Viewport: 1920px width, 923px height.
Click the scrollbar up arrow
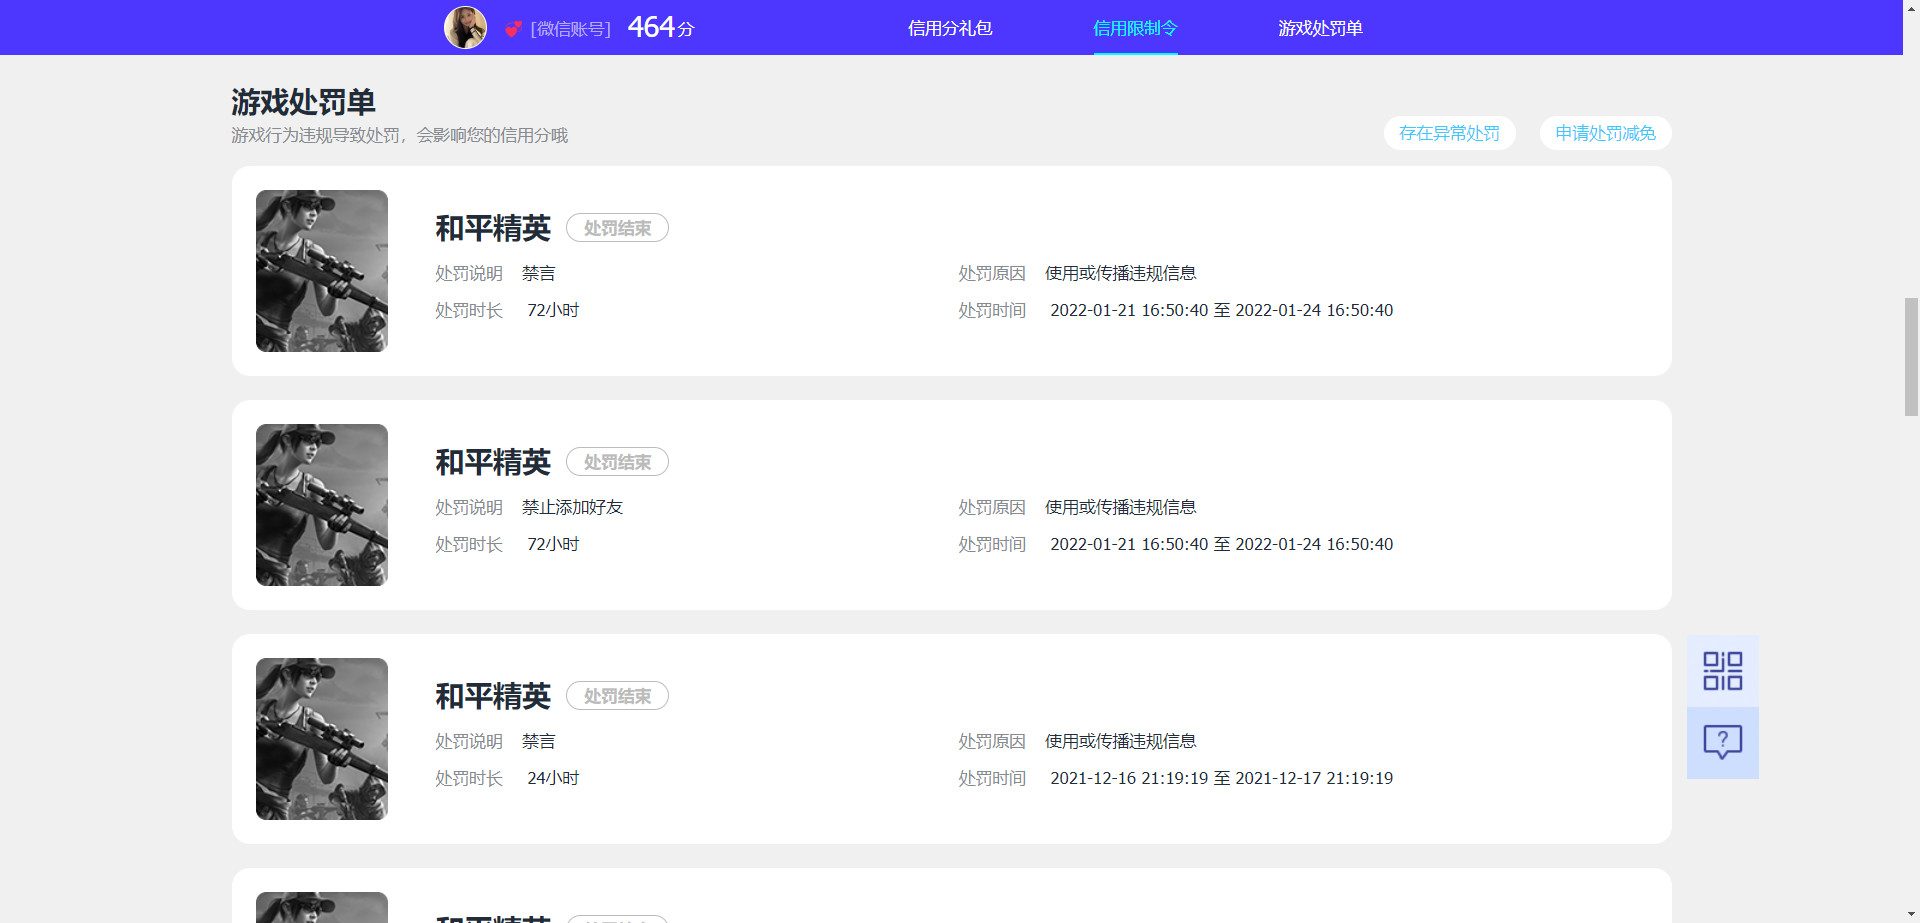click(x=1911, y=8)
